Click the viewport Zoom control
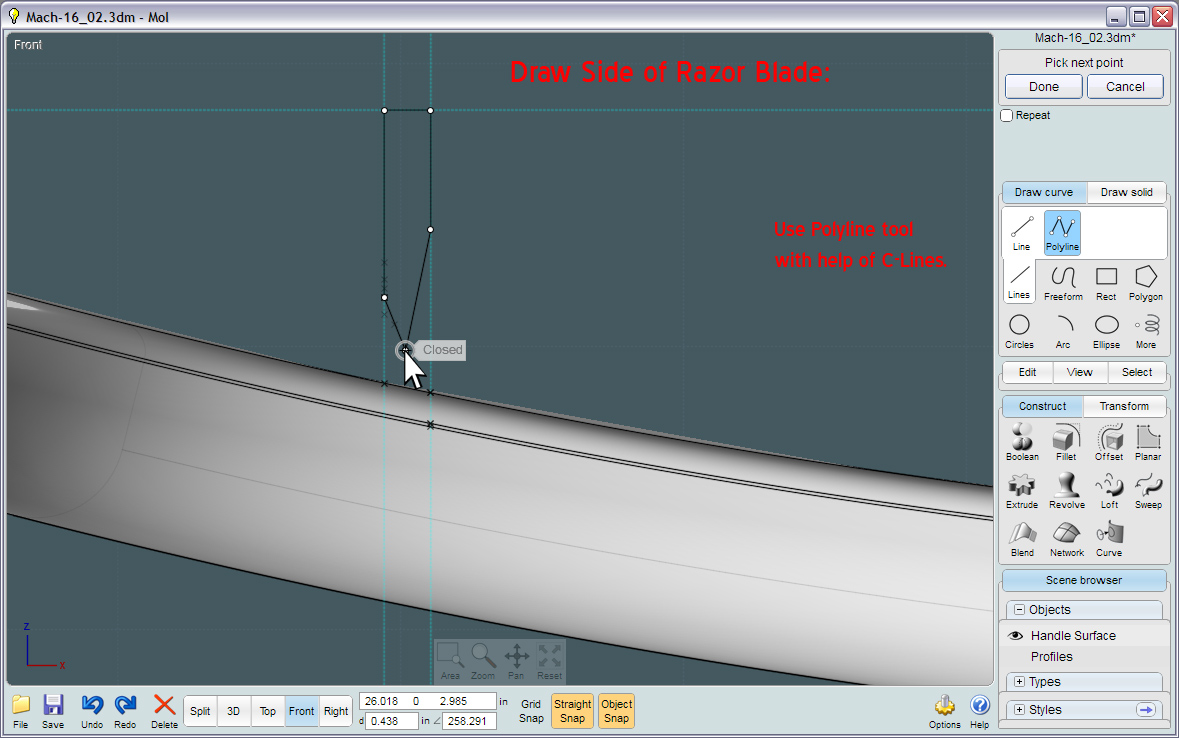 pos(483,661)
